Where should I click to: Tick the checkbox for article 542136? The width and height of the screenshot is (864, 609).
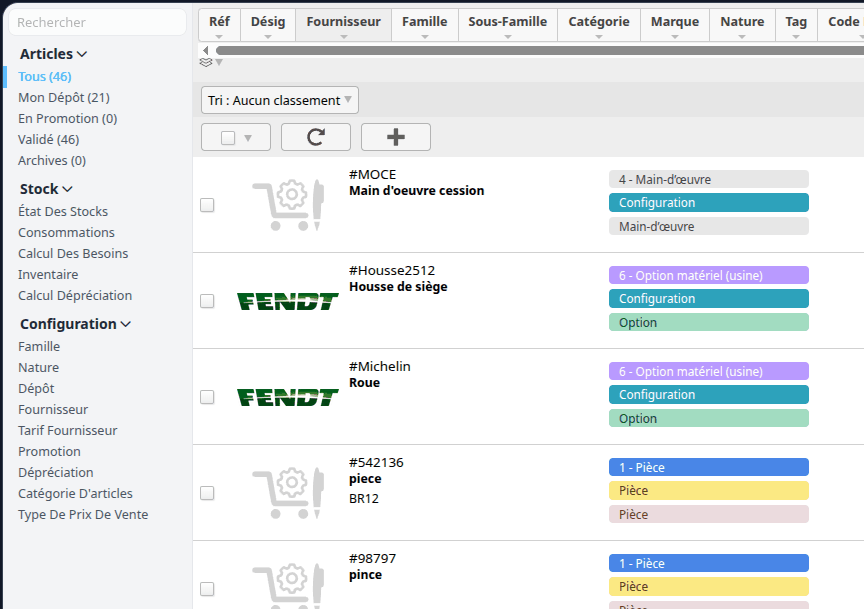(207, 493)
